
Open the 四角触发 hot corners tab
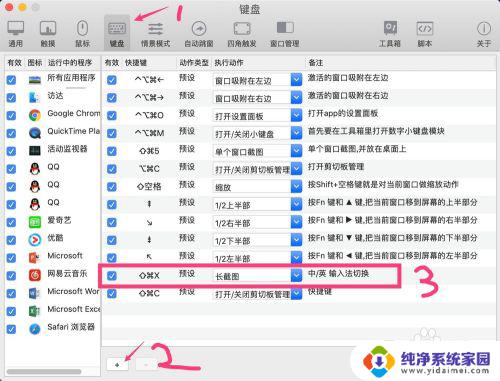242,34
